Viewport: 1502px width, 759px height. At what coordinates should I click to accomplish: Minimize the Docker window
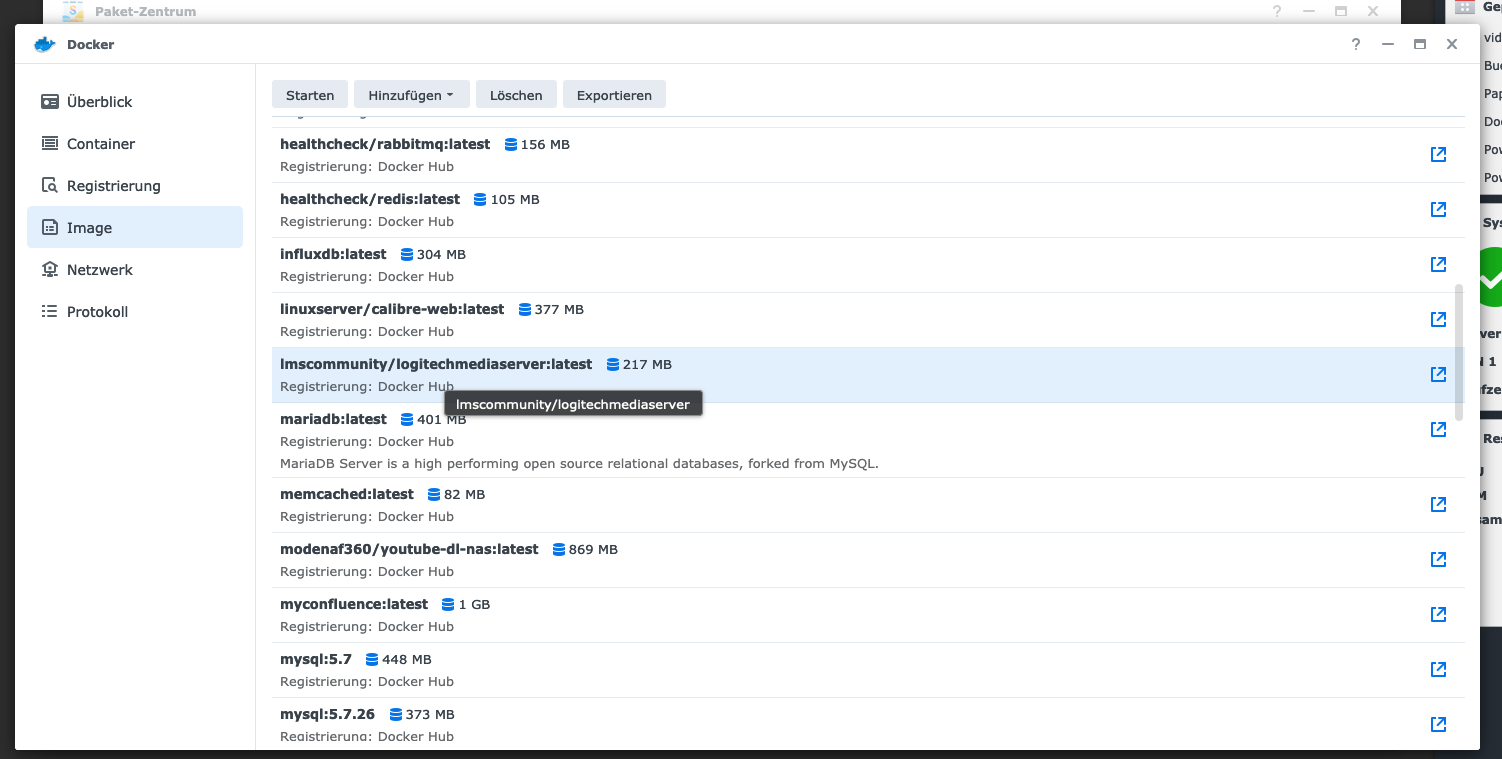(x=1388, y=44)
